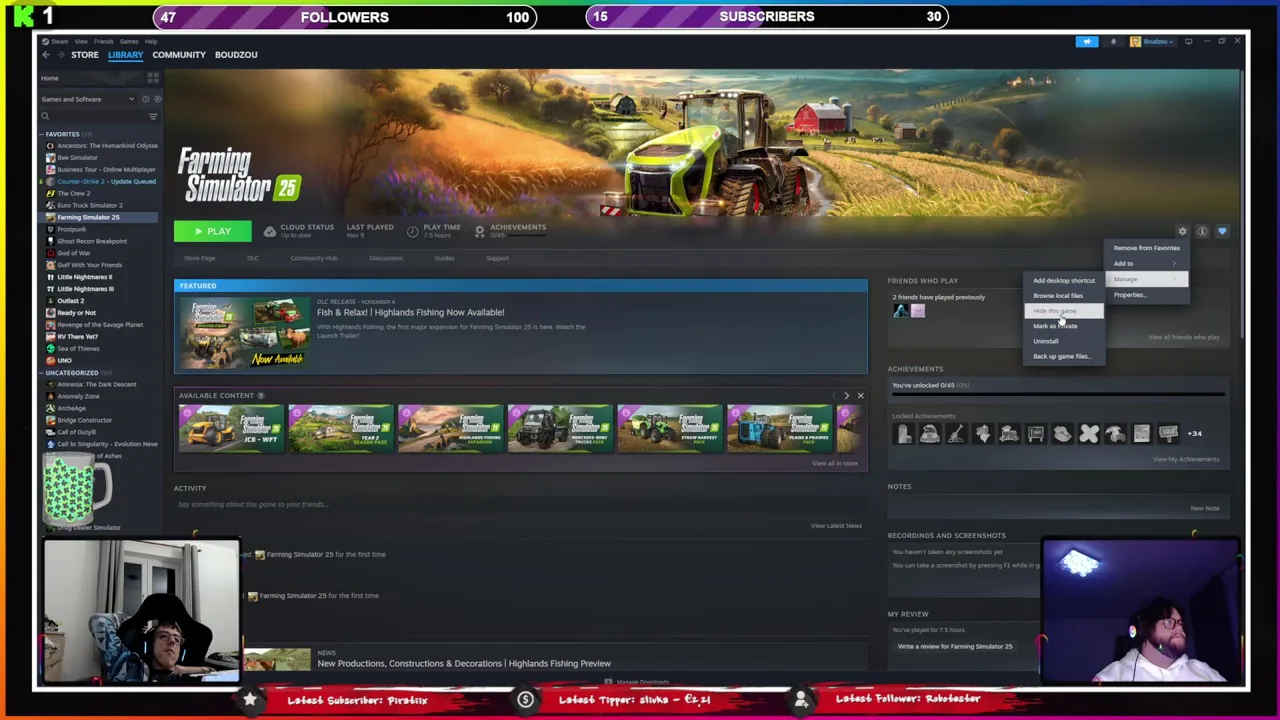This screenshot has width=1280, height=720.
Task: Select Sea of Thieves in library list
Action: [78, 348]
